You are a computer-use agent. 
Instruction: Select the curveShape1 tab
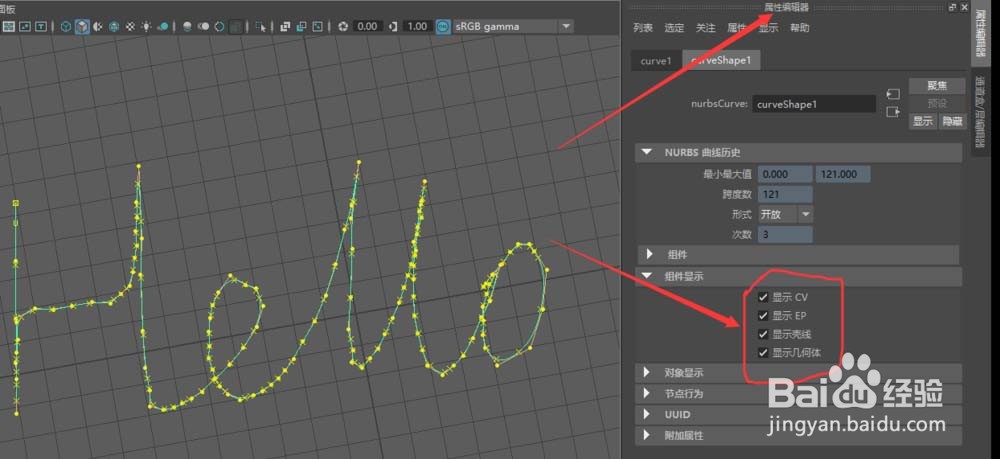(721, 61)
